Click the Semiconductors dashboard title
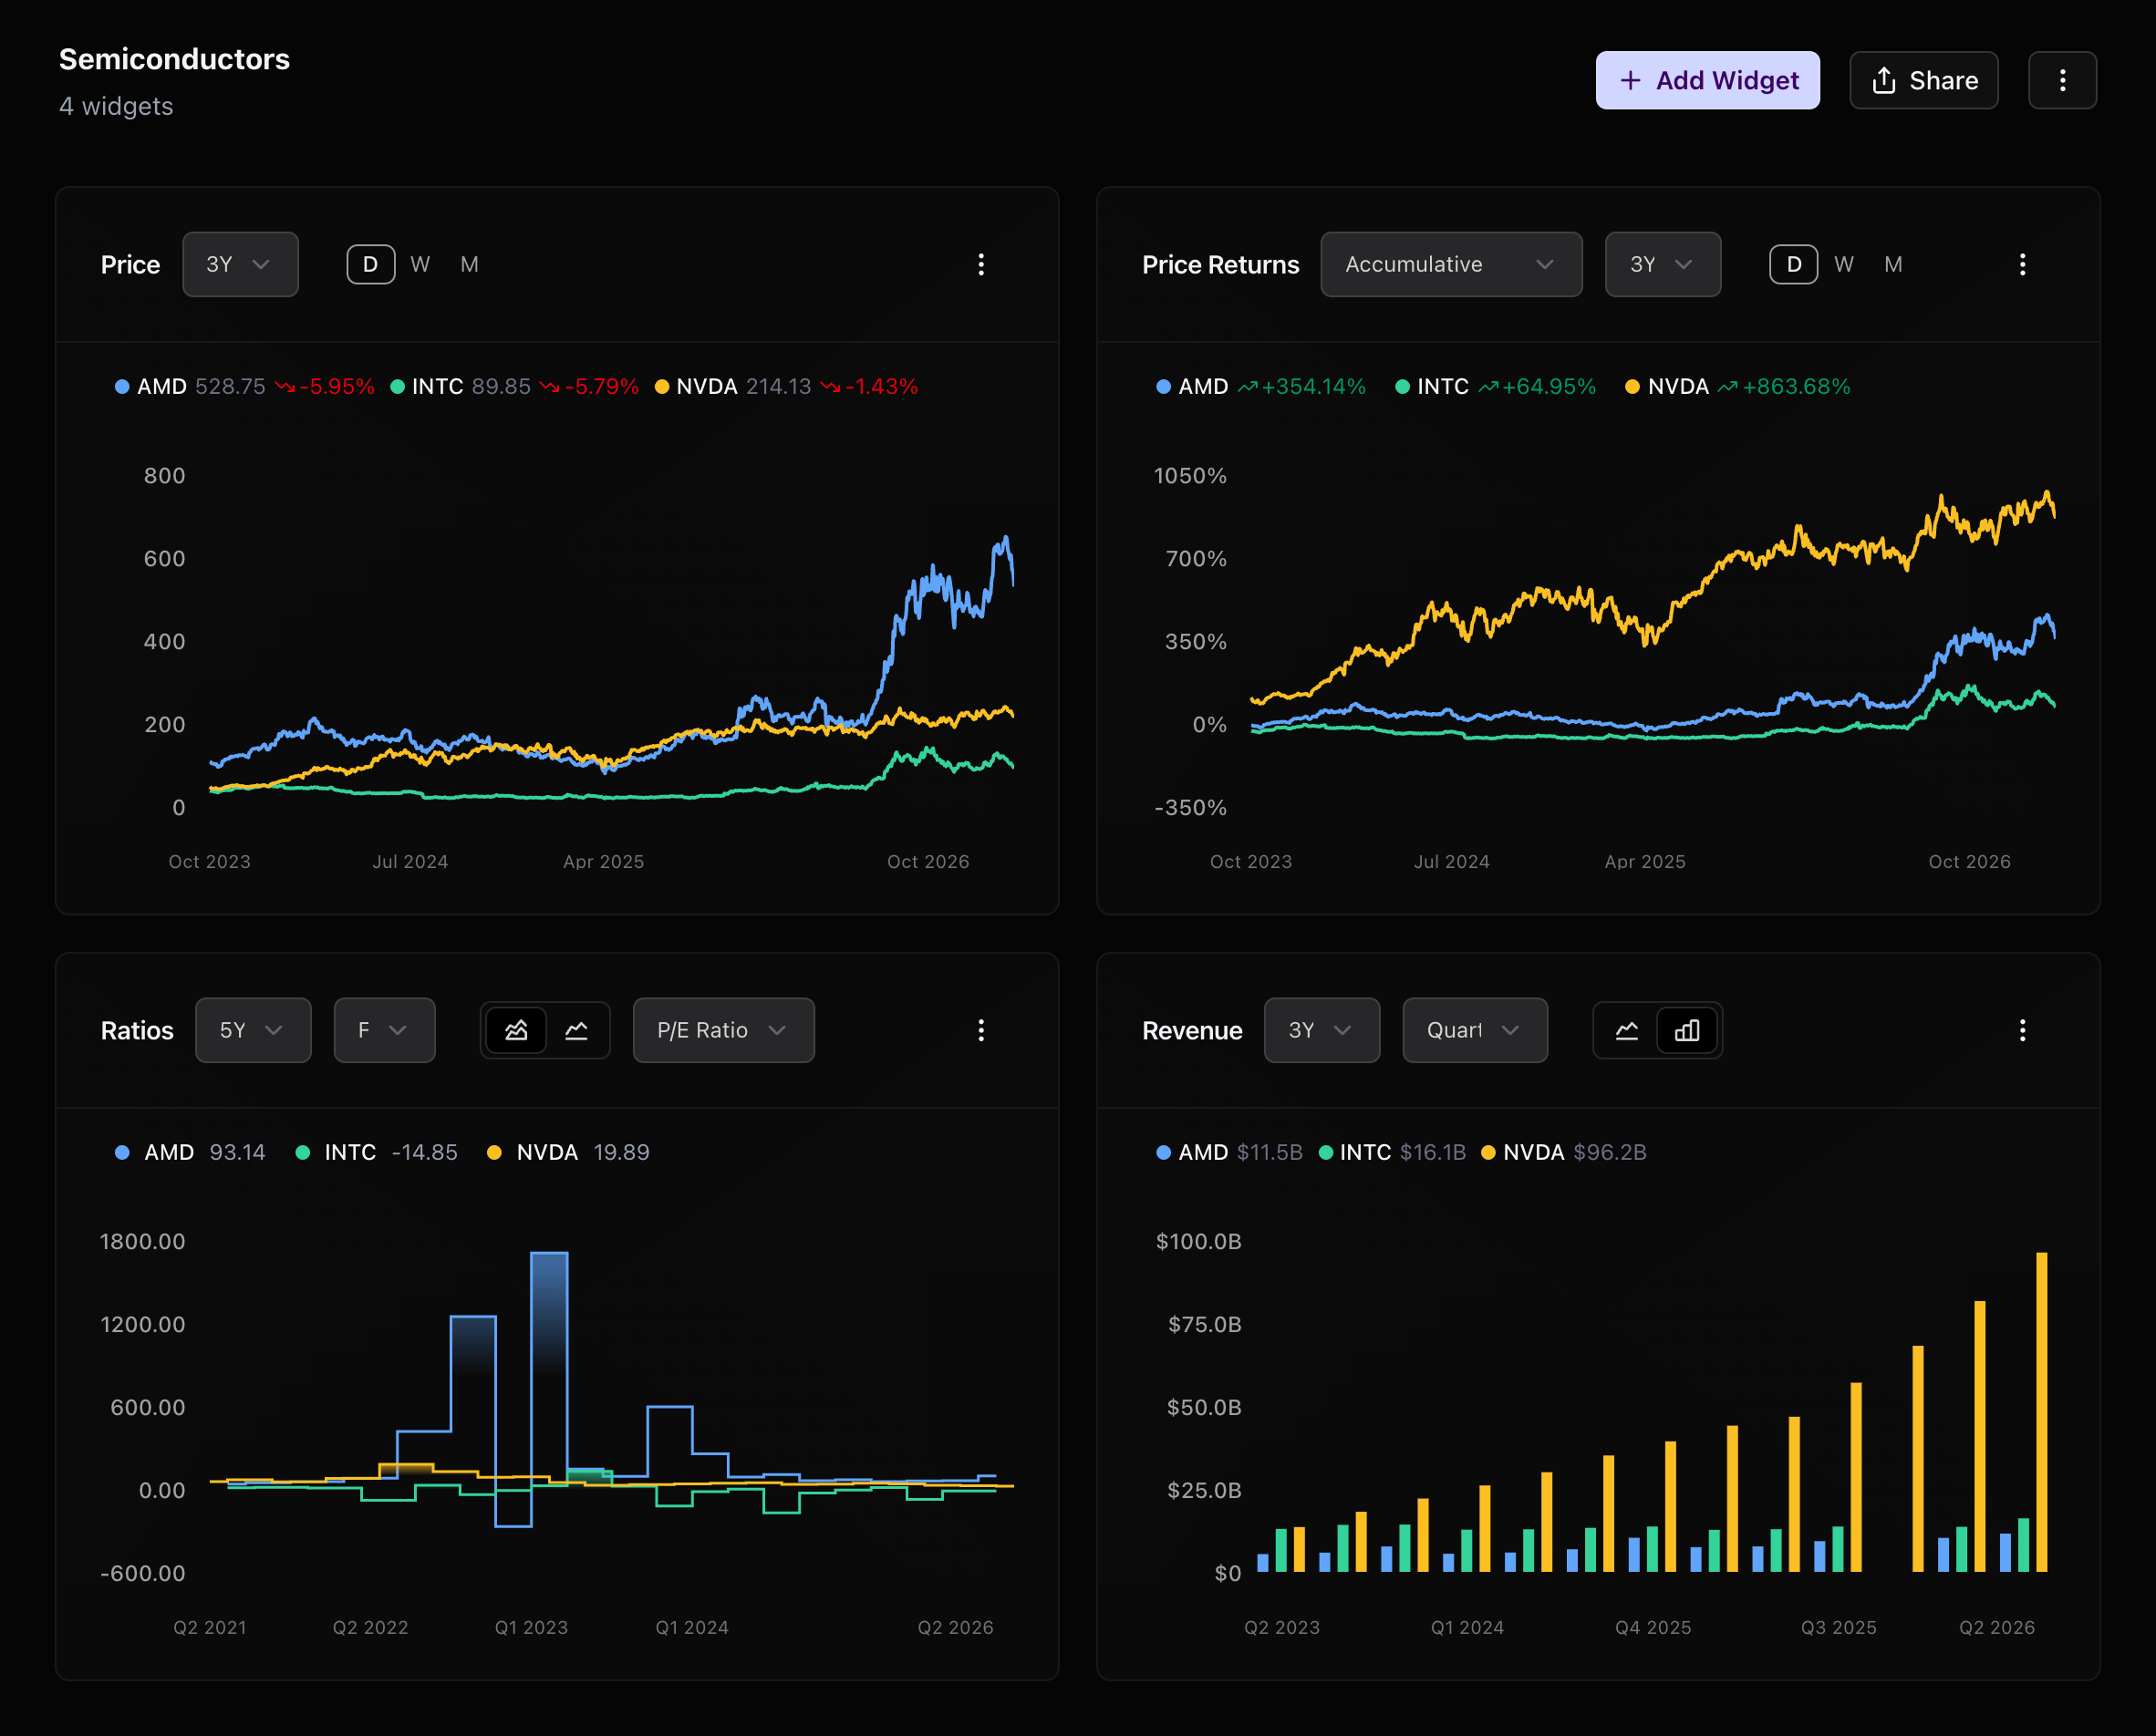Image resolution: width=2156 pixels, height=1736 pixels. [174, 59]
